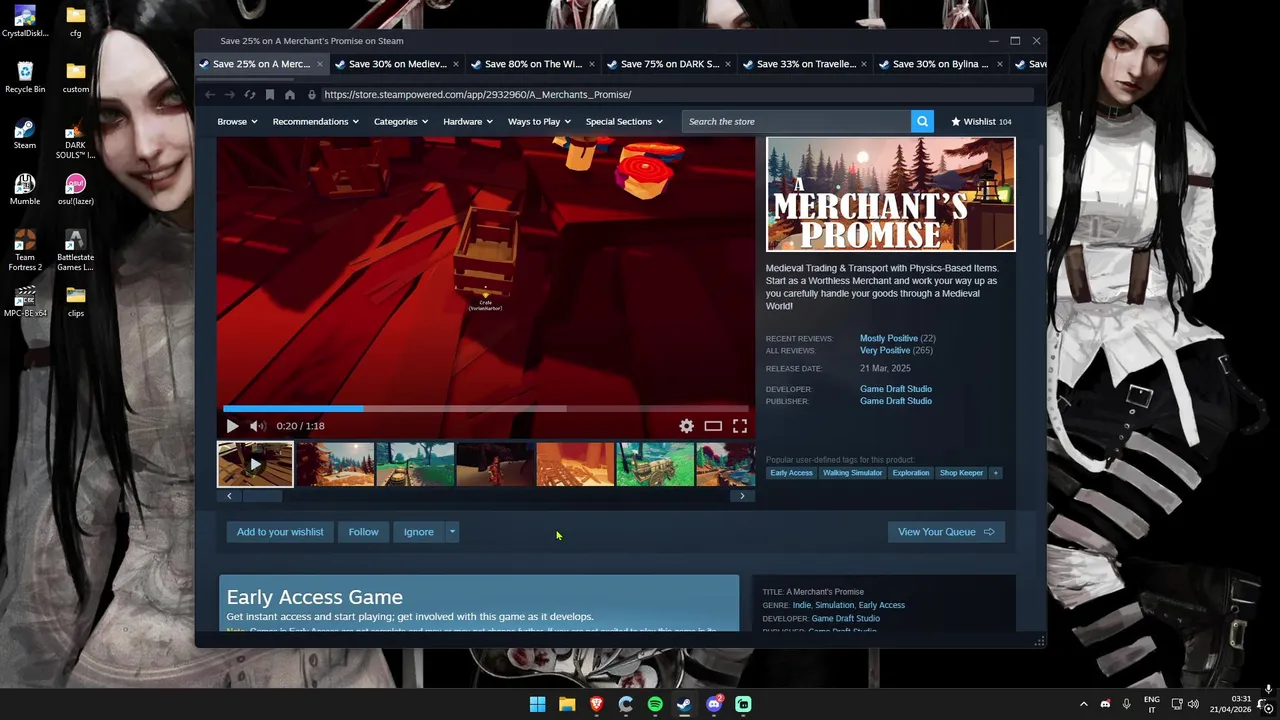Open Recycle Bin desktop icon

click(25, 77)
